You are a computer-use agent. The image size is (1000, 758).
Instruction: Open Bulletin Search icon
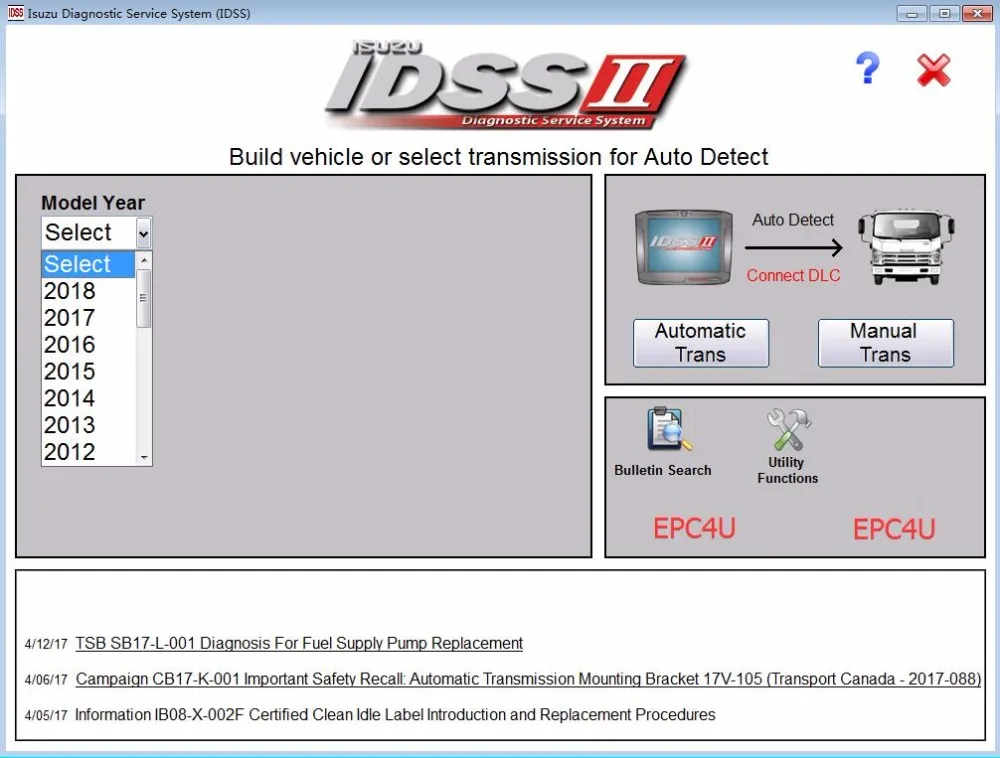click(668, 429)
